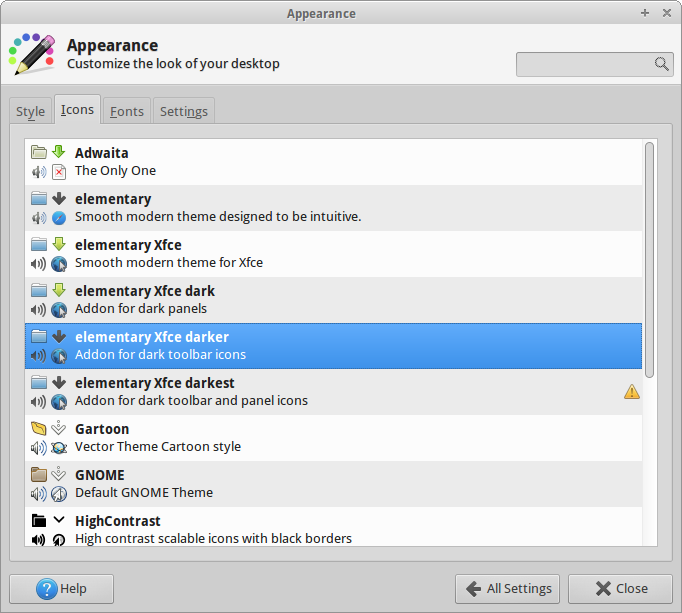Click the elementary theme folder icon
The width and height of the screenshot is (682, 613).
pos(39,198)
